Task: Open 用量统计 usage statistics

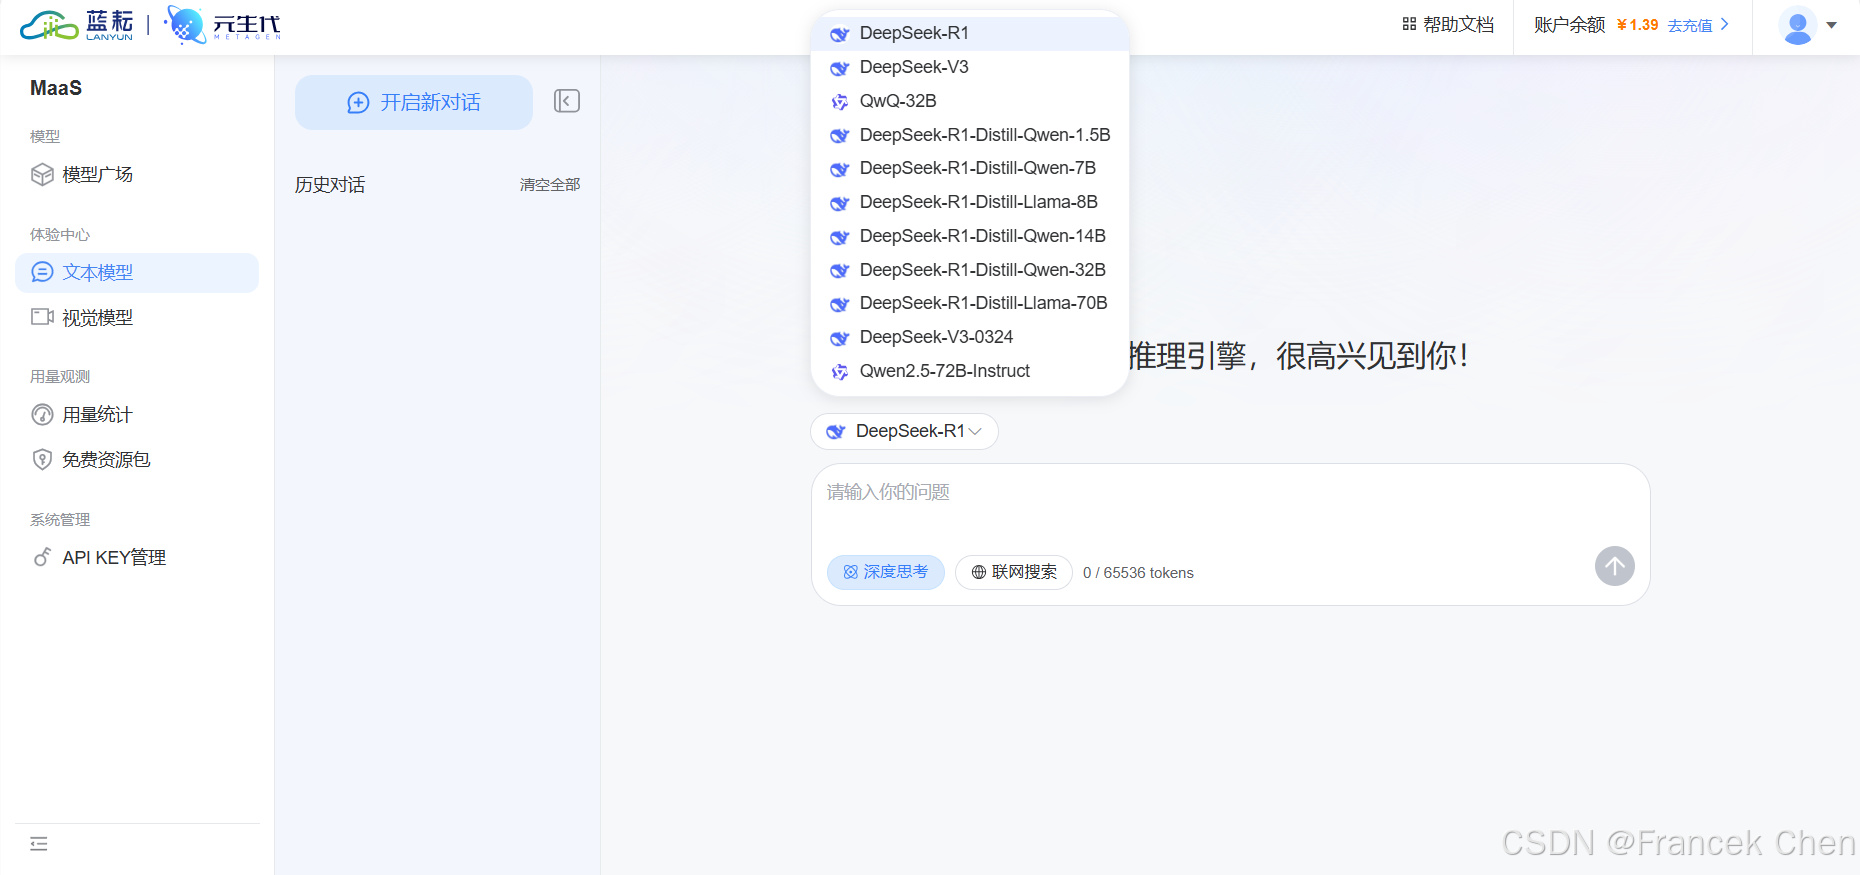Action: coord(137,414)
